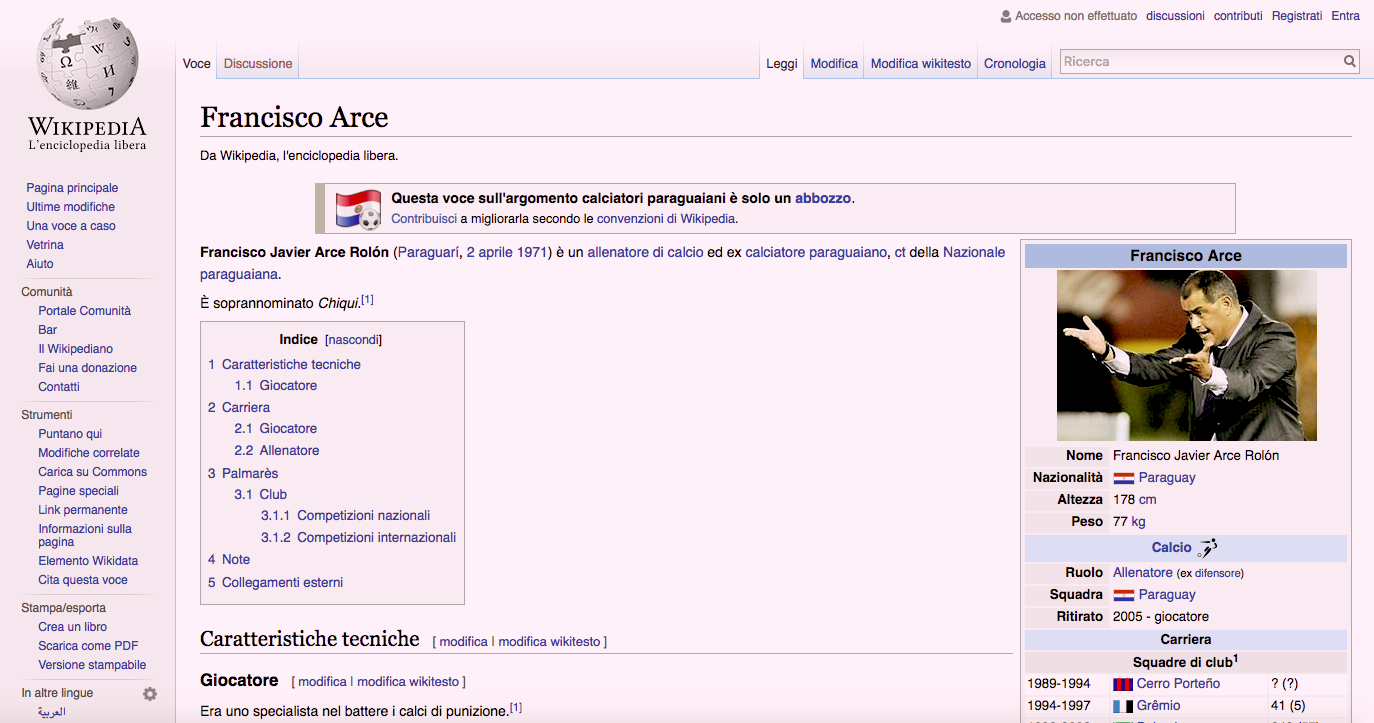Viewport: 1374px width, 723px height.
Task: Click Crea un libro
Action: coord(73,627)
